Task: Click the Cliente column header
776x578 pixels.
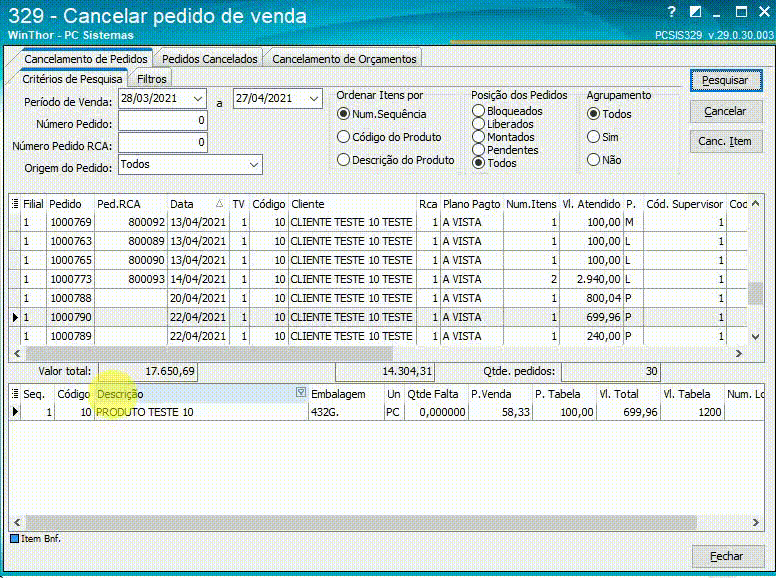Action: pyautogui.click(x=352, y=204)
